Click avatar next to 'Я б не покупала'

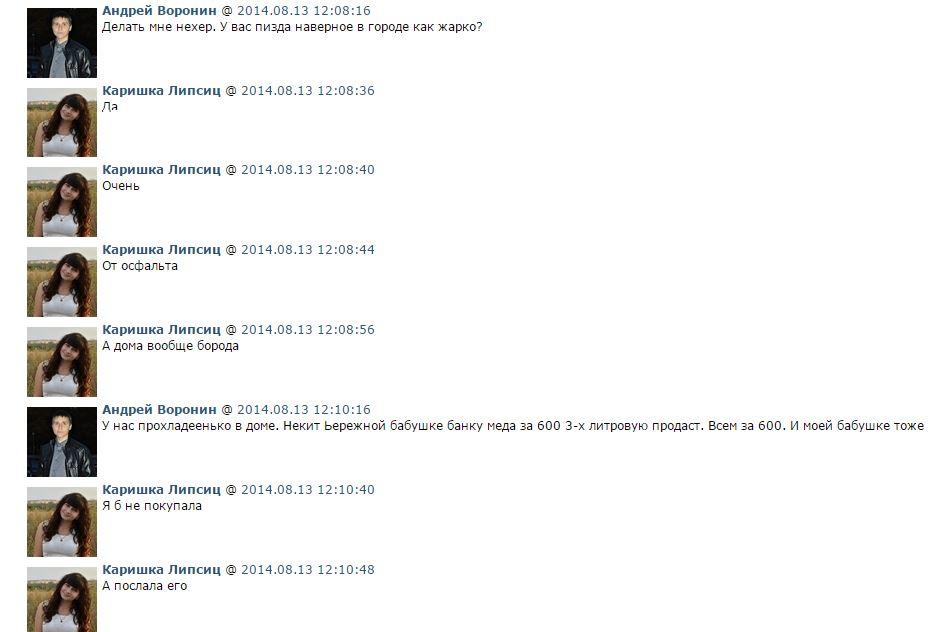62,522
